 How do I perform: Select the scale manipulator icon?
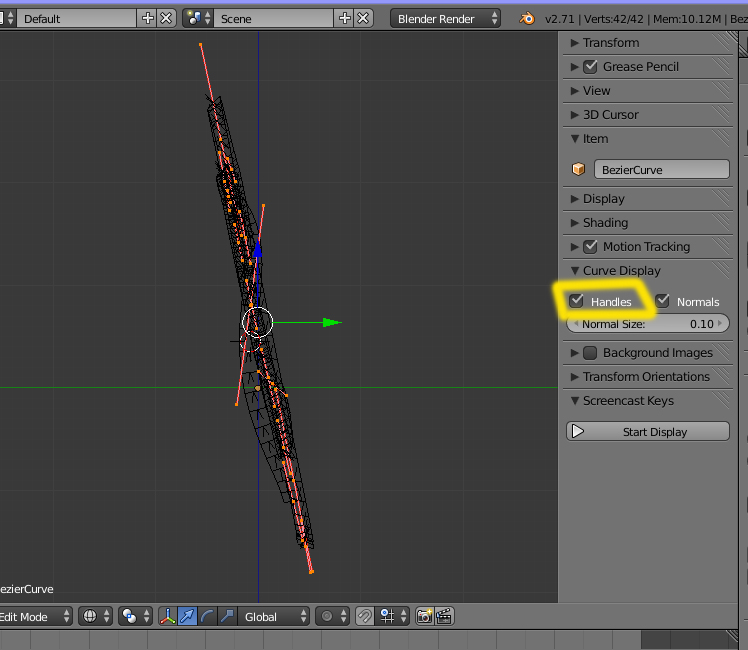tap(225, 616)
